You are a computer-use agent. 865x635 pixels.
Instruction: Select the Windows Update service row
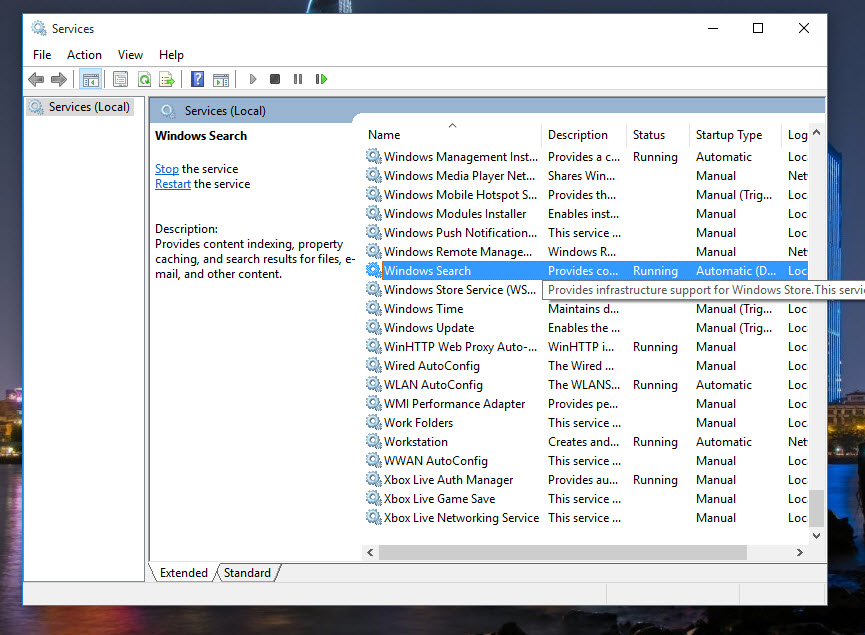[429, 328]
